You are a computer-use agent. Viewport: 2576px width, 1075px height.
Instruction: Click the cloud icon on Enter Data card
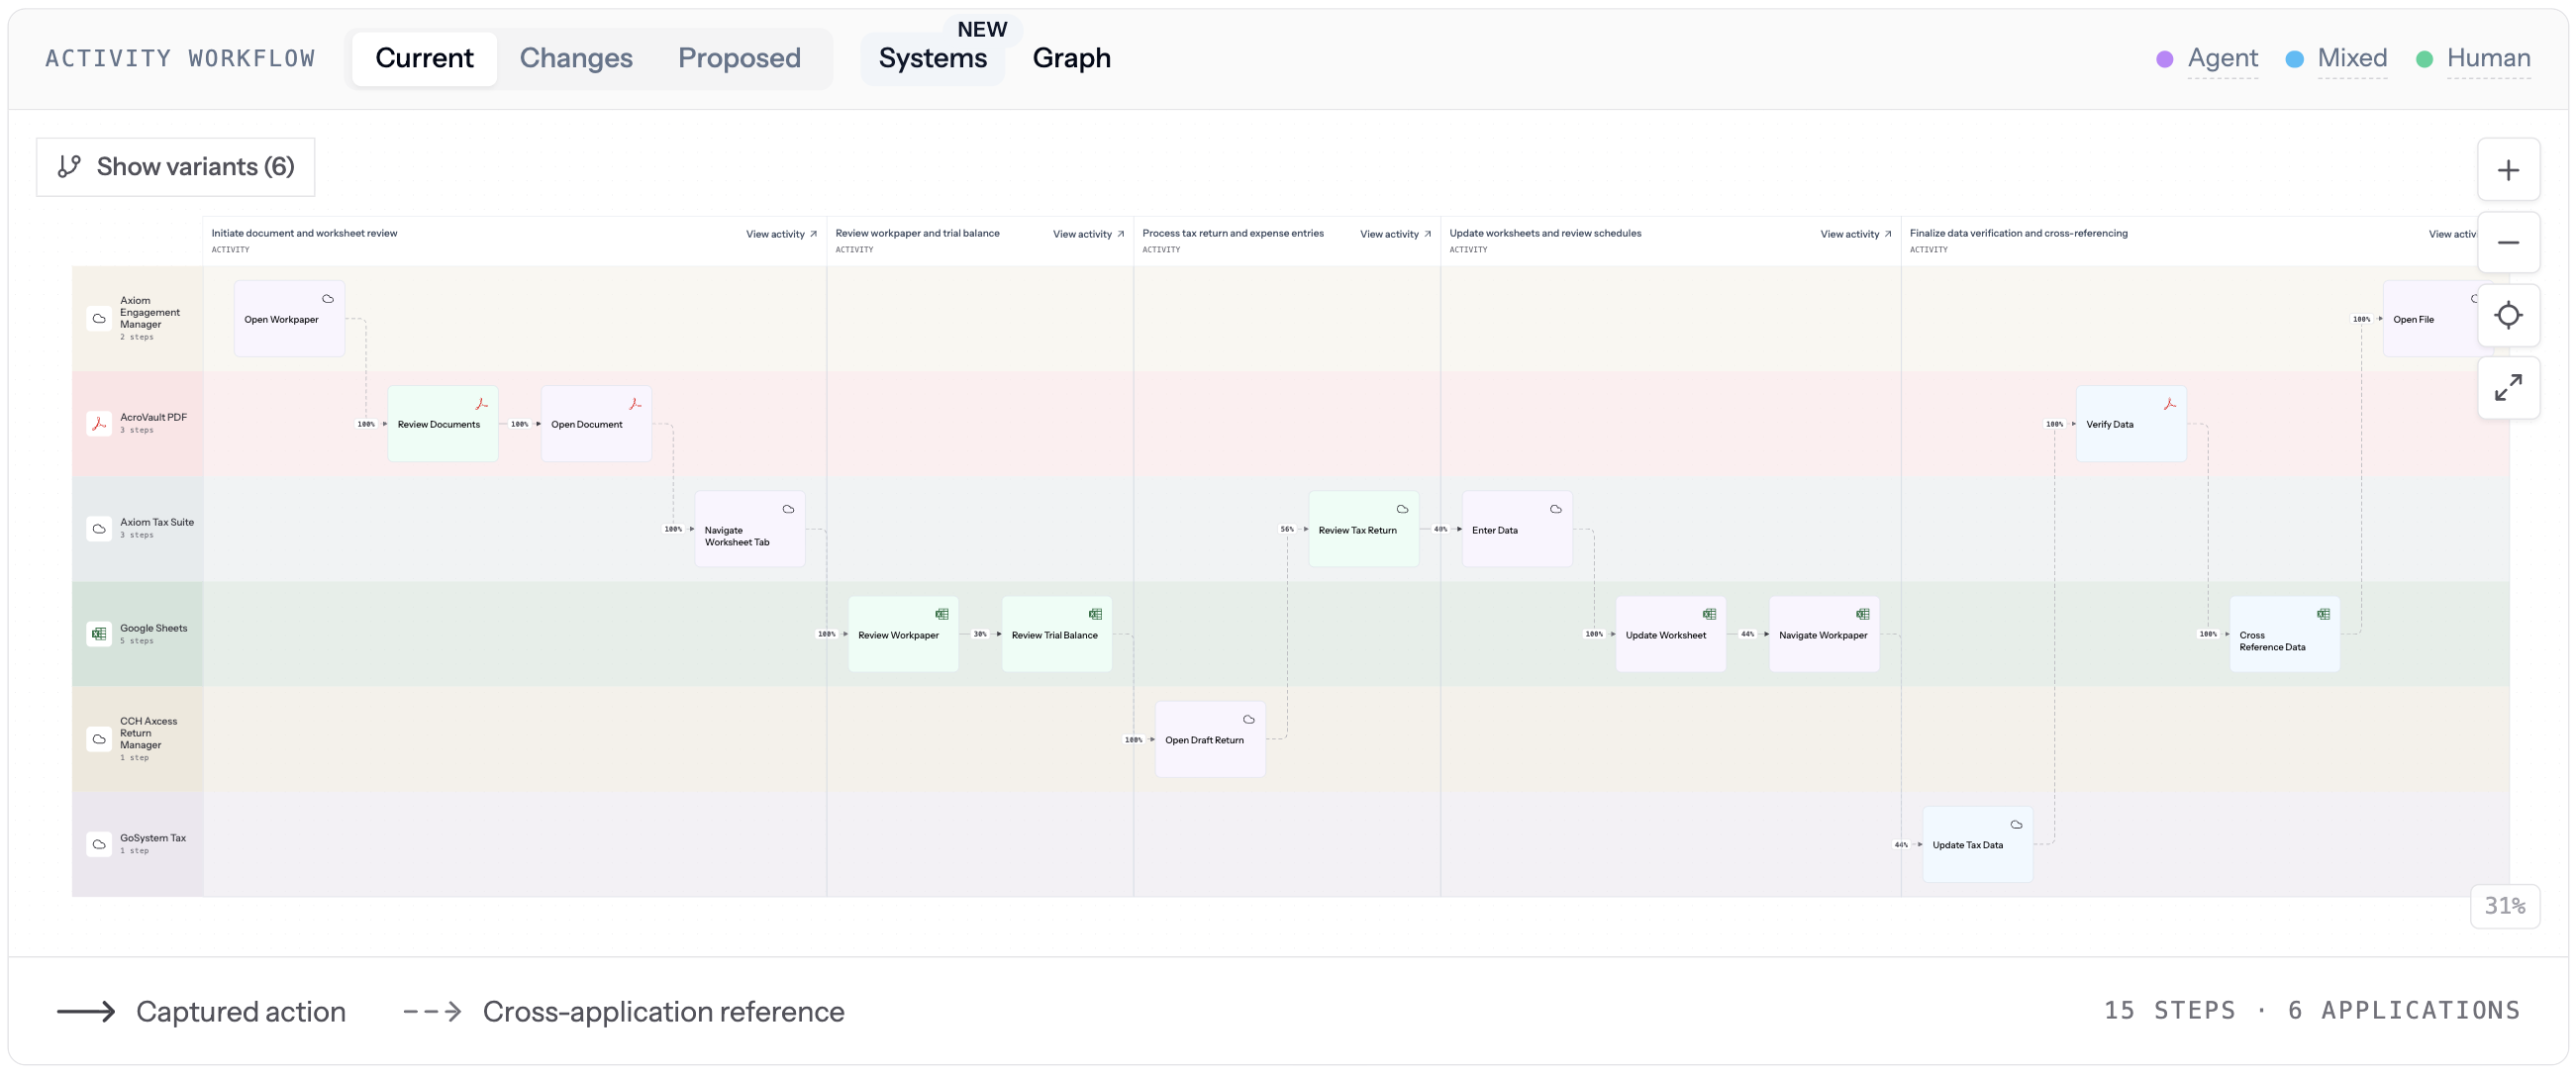point(1556,509)
